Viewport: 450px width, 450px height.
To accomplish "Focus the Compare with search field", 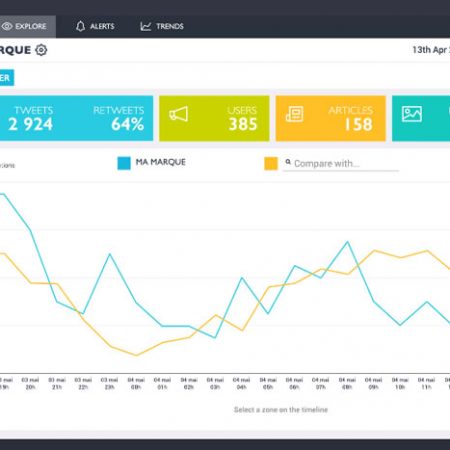I will [x=341, y=164].
